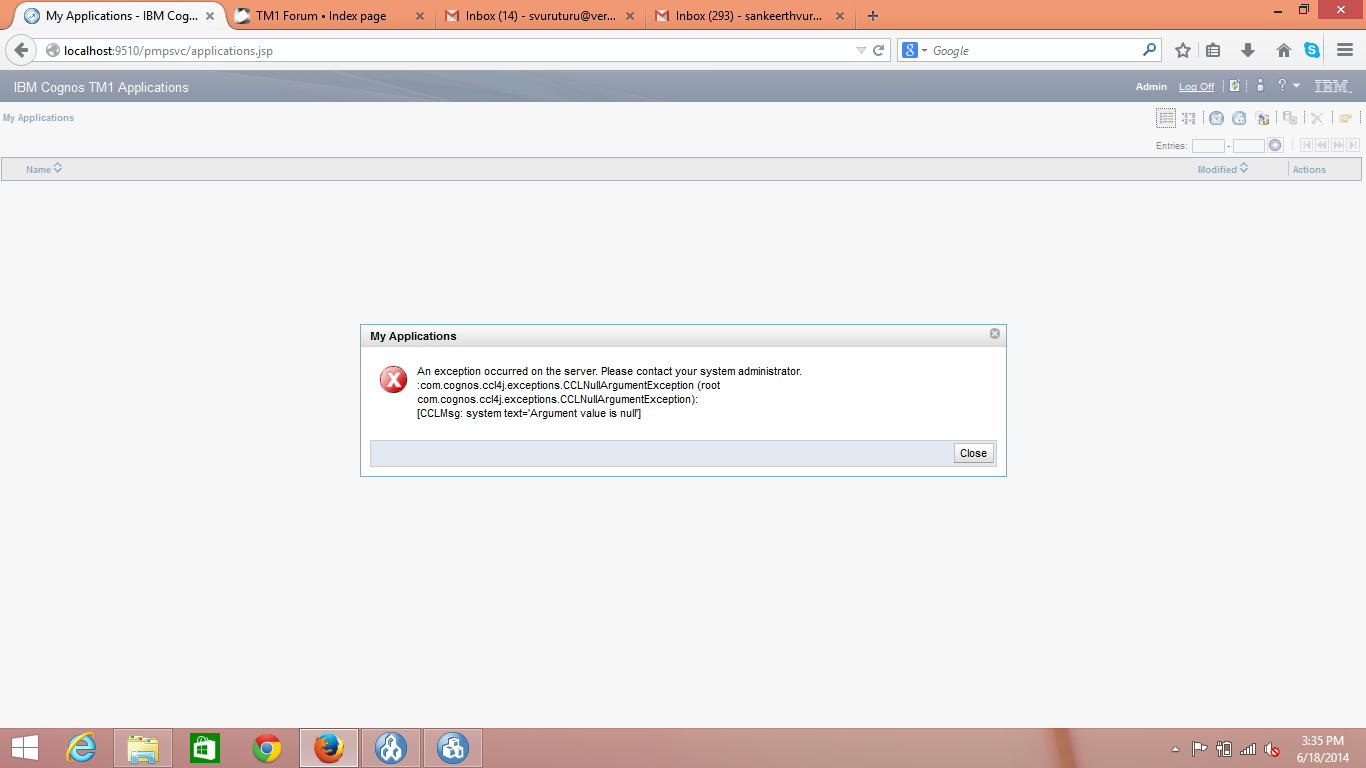
Task: Go to first page of entries
Action: pos(1306,145)
